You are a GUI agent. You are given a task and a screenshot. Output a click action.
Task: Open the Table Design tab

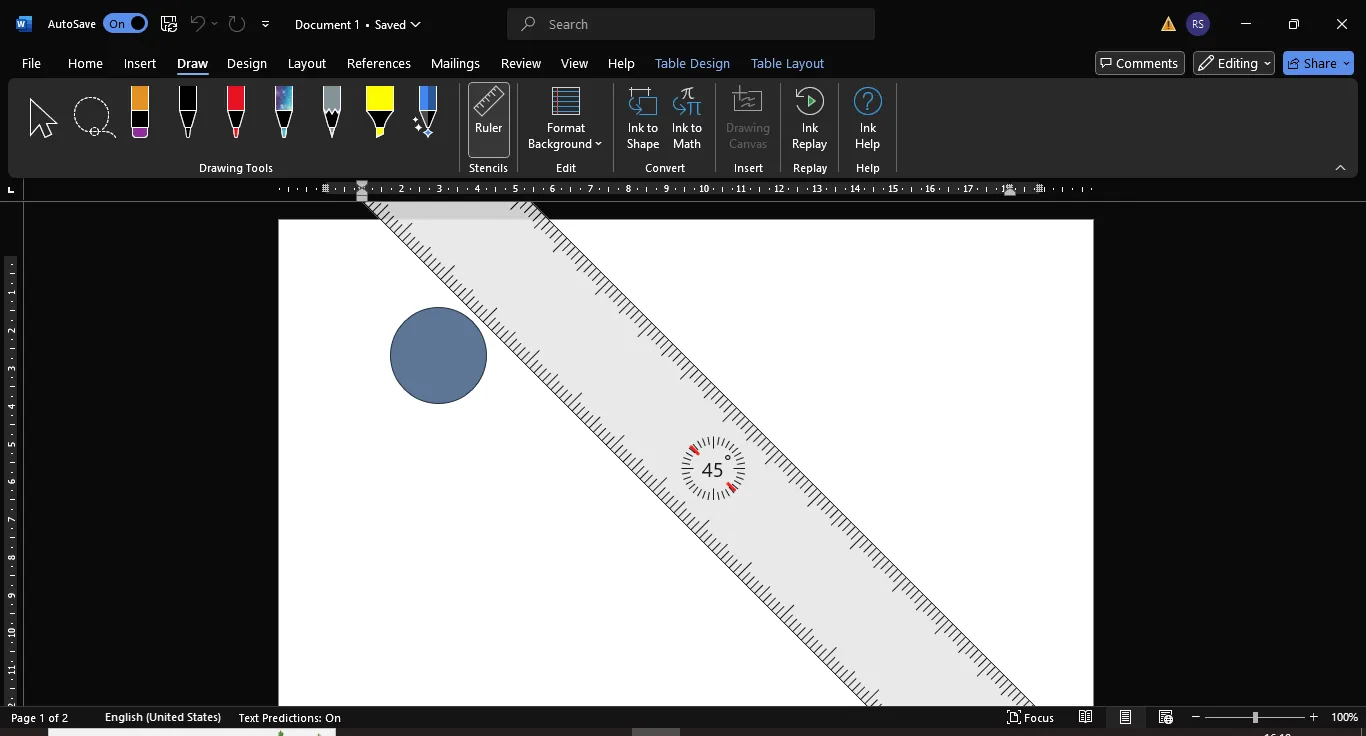coord(692,63)
